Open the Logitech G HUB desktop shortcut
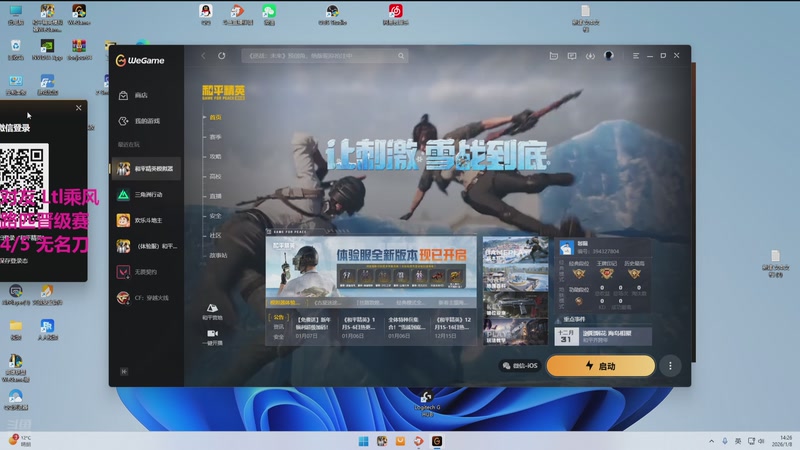Image resolution: width=800 pixels, height=450 pixels. (x=427, y=403)
